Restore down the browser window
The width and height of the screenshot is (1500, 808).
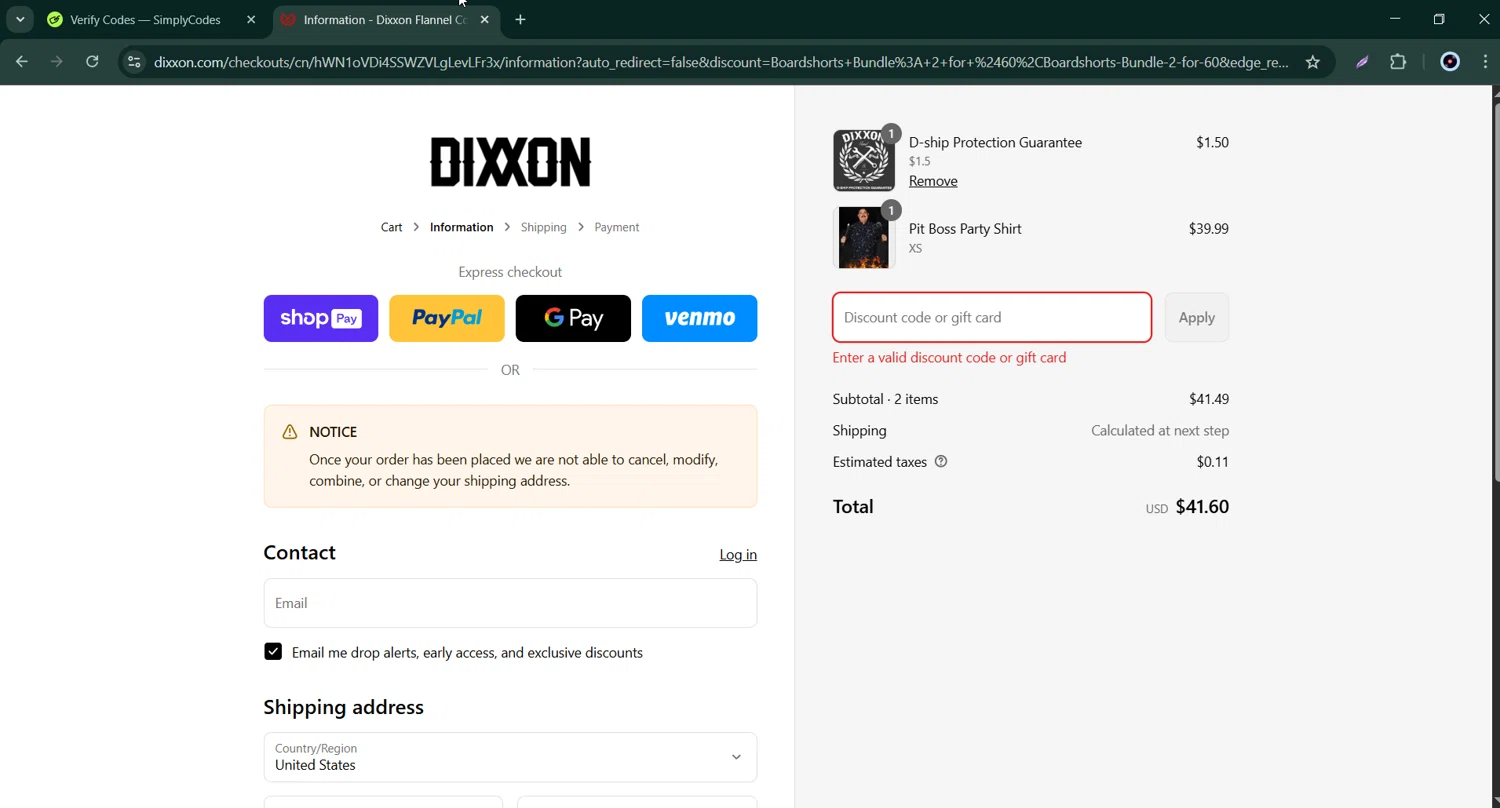(1439, 19)
